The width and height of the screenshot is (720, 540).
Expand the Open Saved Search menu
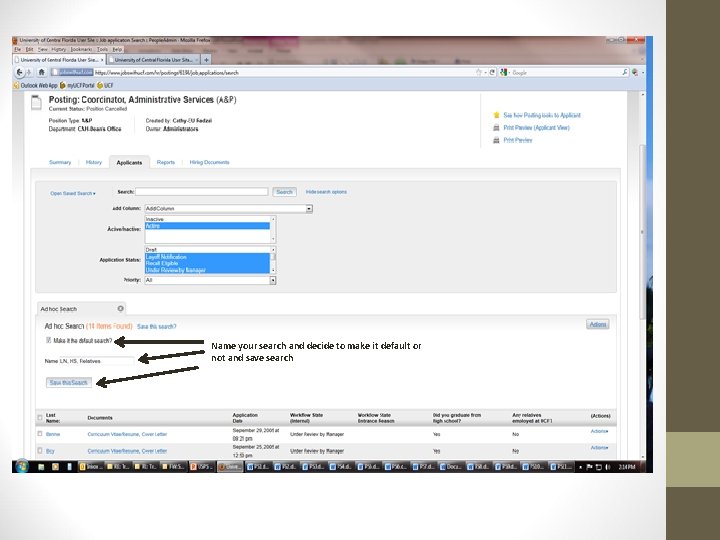(x=73, y=193)
